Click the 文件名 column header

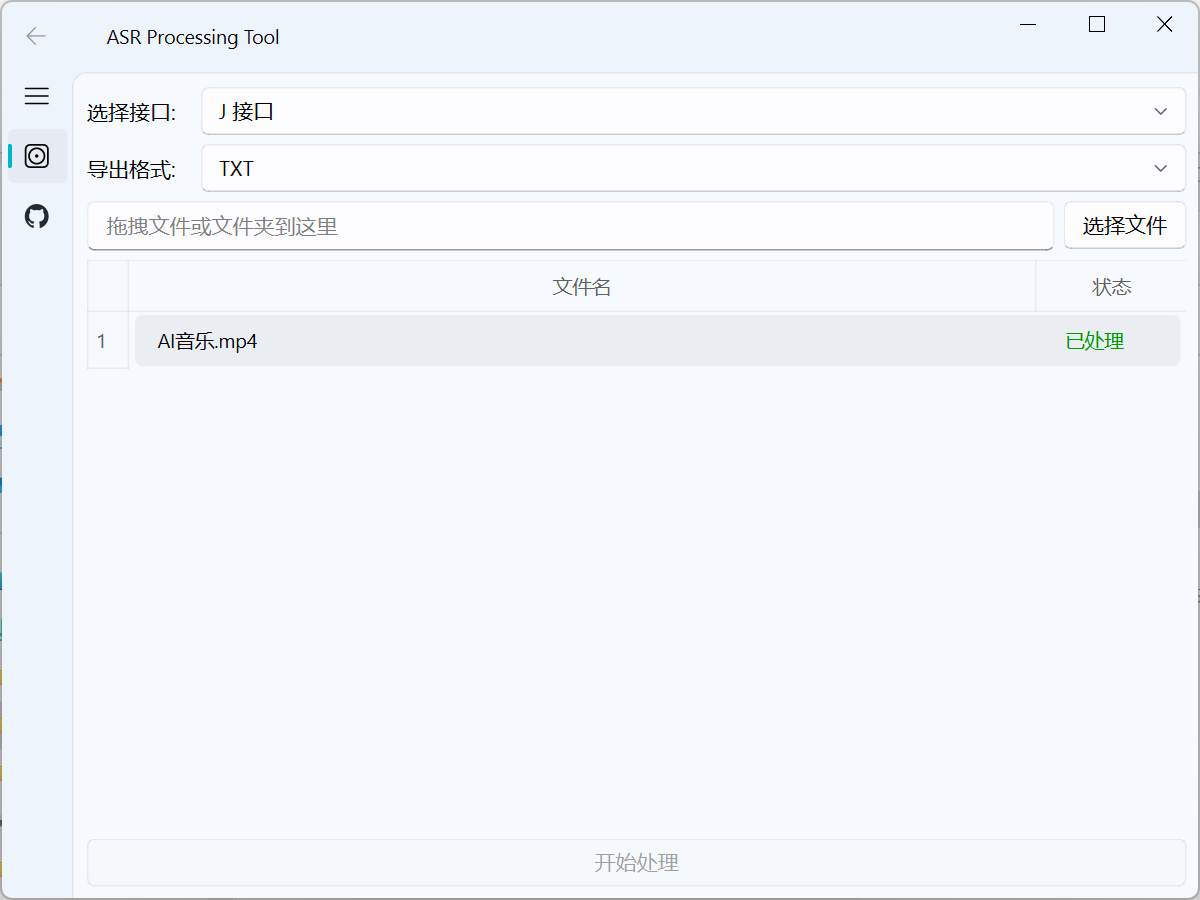click(x=582, y=286)
